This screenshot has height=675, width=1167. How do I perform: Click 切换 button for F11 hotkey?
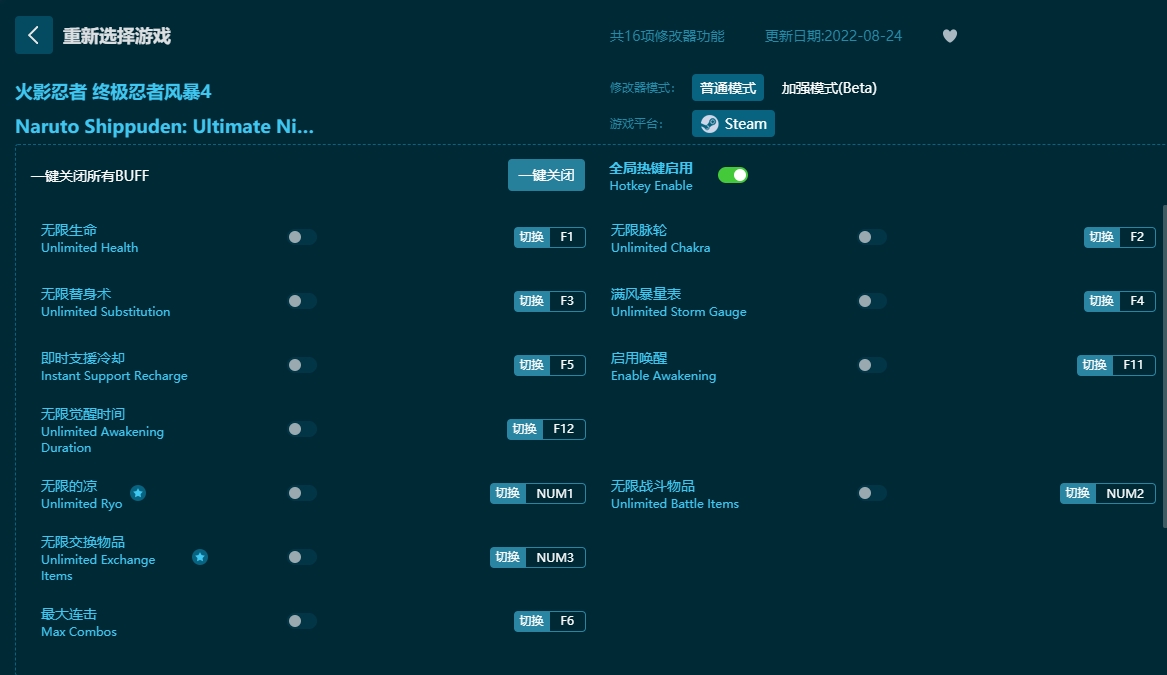point(1095,365)
